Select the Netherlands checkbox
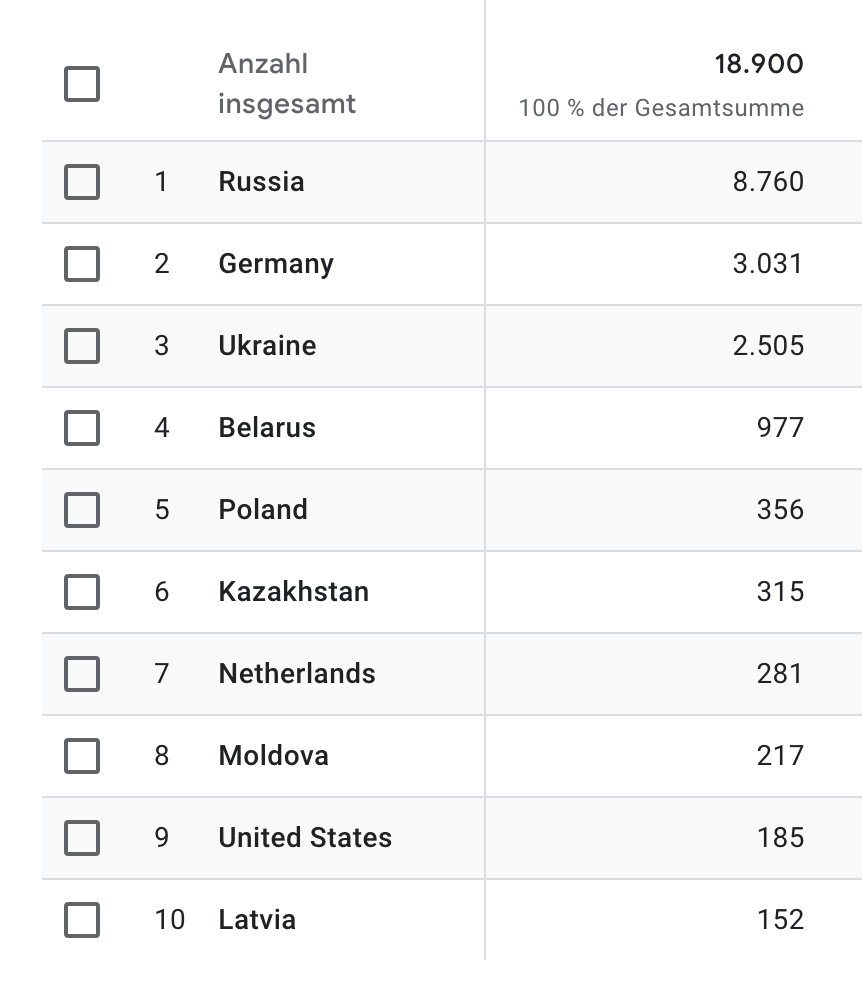This screenshot has width=862, height=1000. pyautogui.click(x=82, y=674)
